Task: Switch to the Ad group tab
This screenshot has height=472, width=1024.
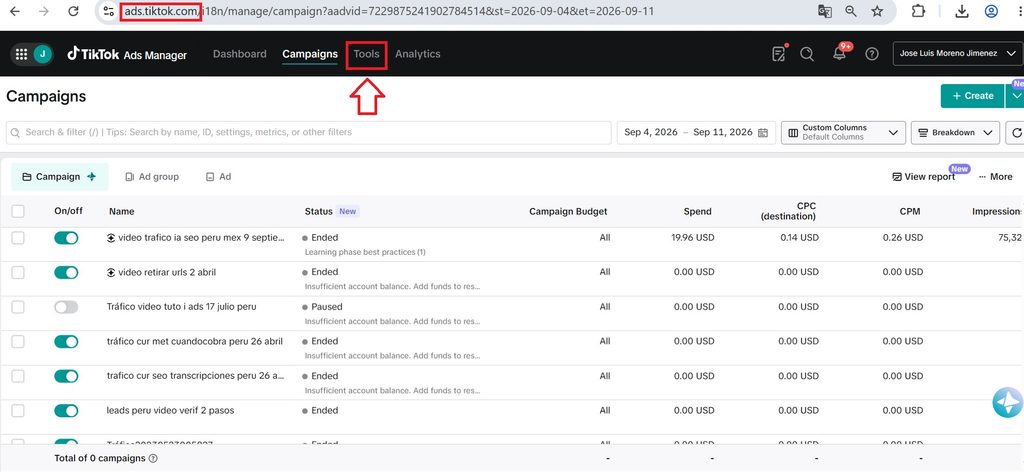Action: coord(152,177)
